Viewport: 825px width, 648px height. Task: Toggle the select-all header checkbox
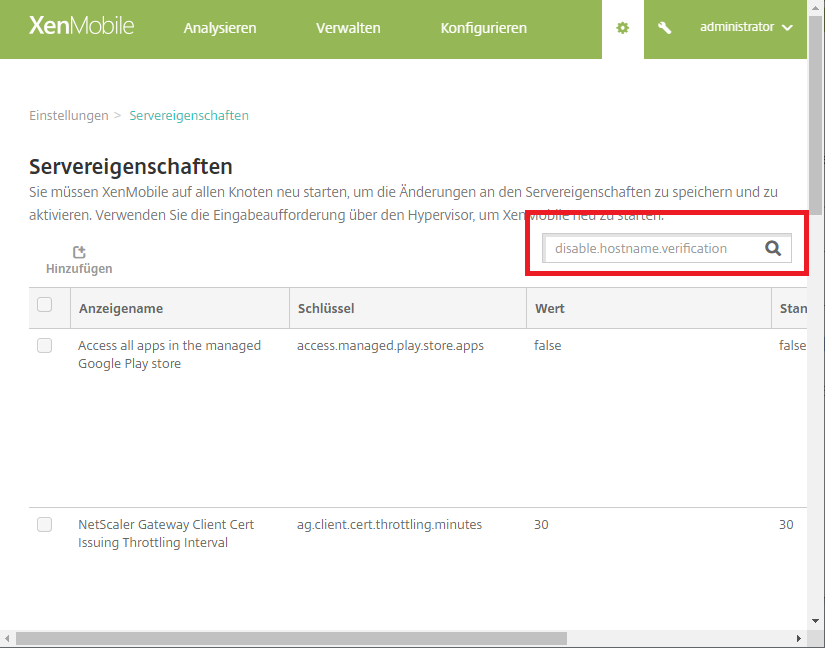(45, 305)
